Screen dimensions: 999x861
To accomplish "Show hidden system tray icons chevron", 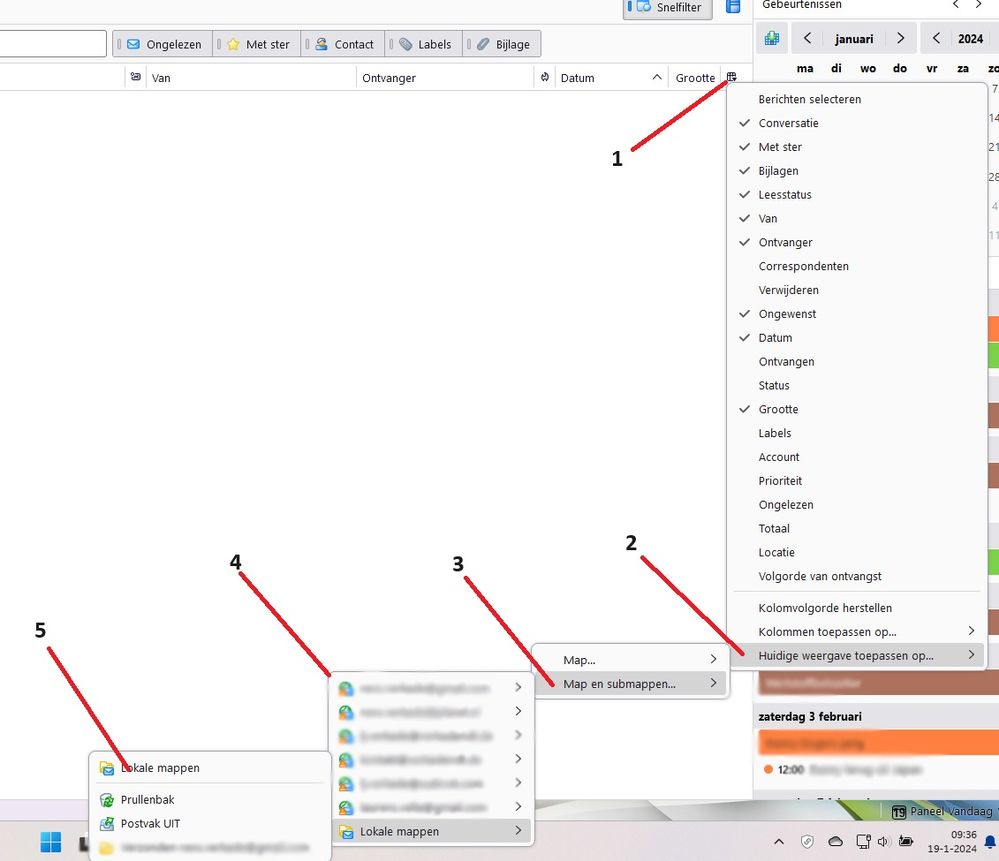I will 779,842.
